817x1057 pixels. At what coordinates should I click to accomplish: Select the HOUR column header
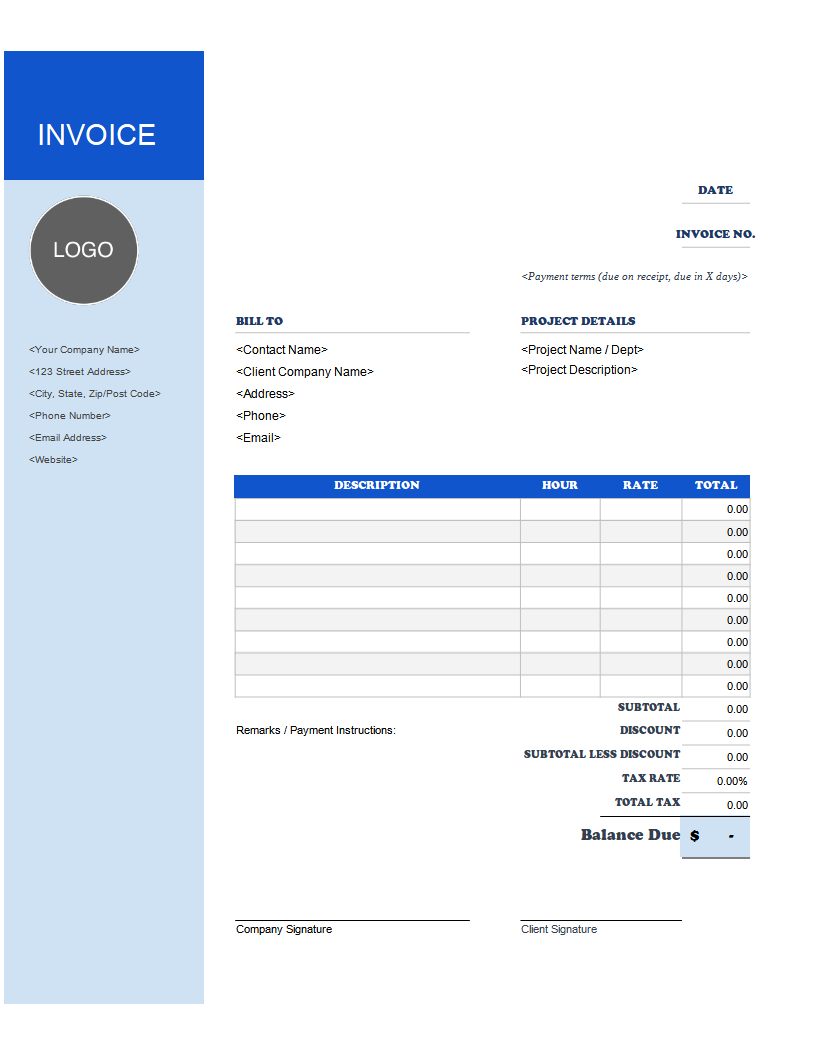[560, 485]
